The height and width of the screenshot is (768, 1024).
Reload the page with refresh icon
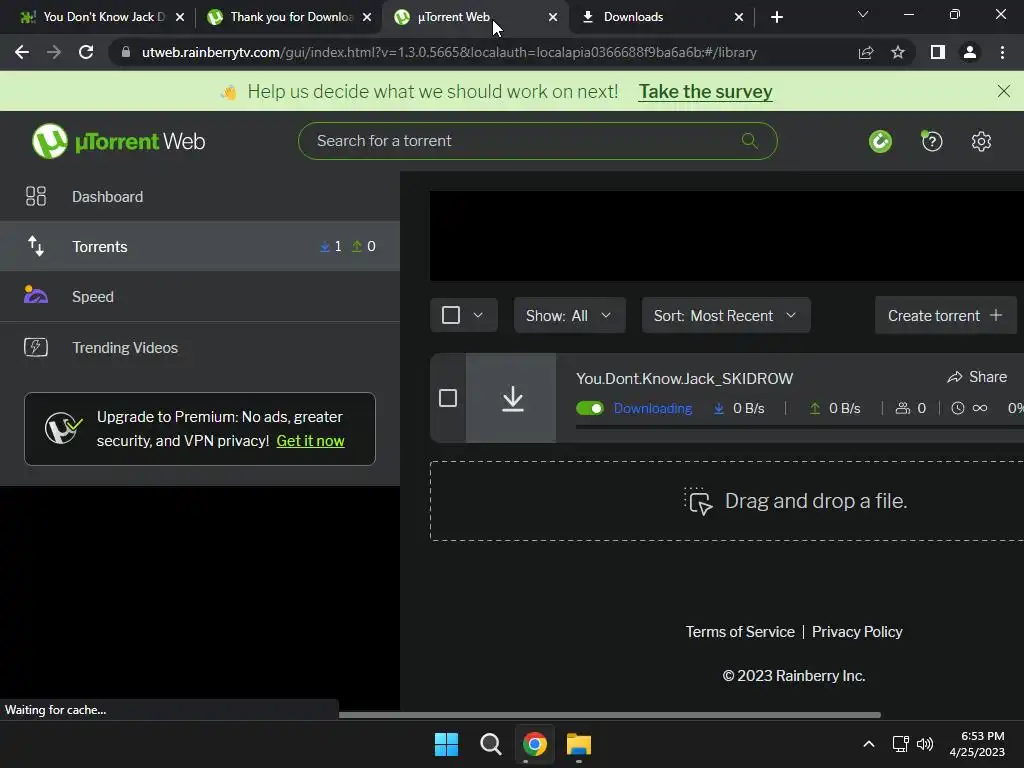(86, 52)
